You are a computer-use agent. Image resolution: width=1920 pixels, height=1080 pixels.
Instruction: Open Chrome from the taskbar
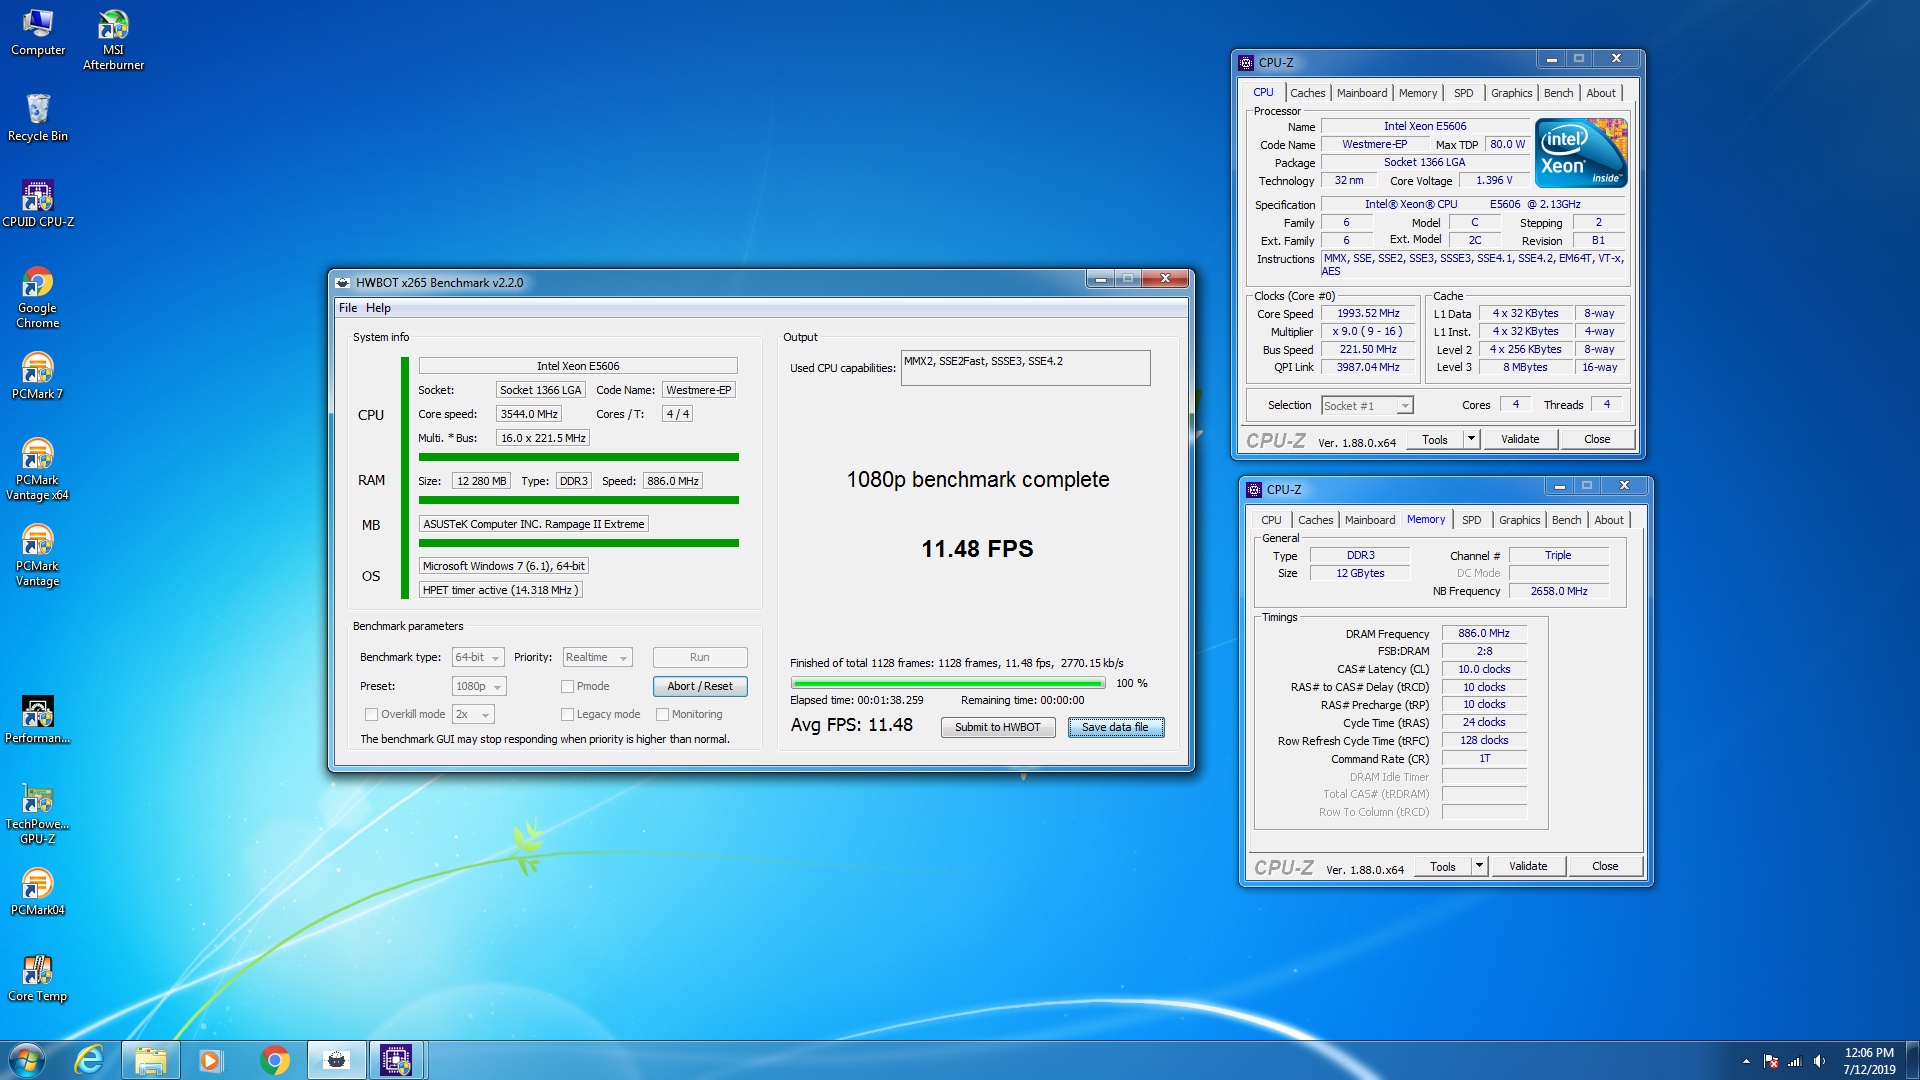click(x=274, y=1060)
